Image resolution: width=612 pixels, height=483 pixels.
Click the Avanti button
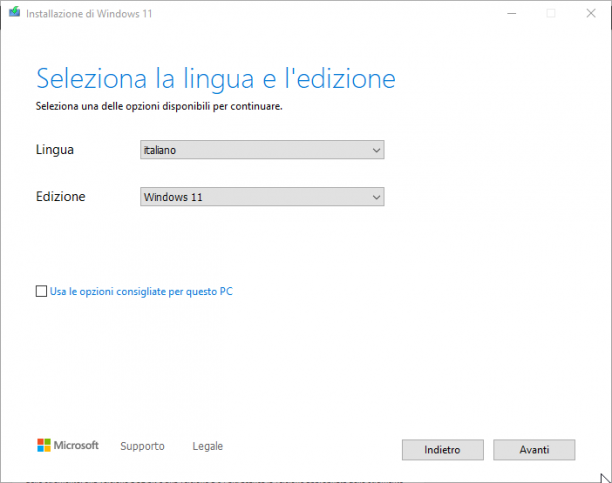pyautogui.click(x=534, y=450)
